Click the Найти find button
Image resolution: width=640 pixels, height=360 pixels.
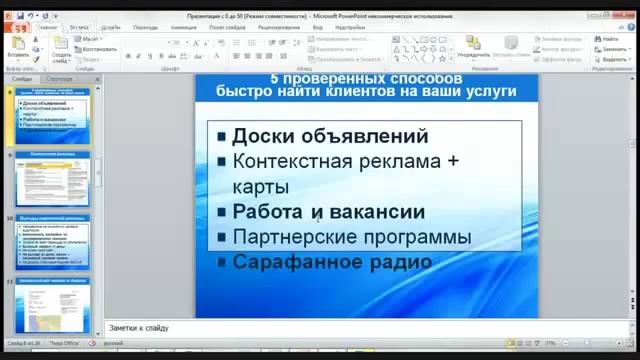(x=607, y=39)
